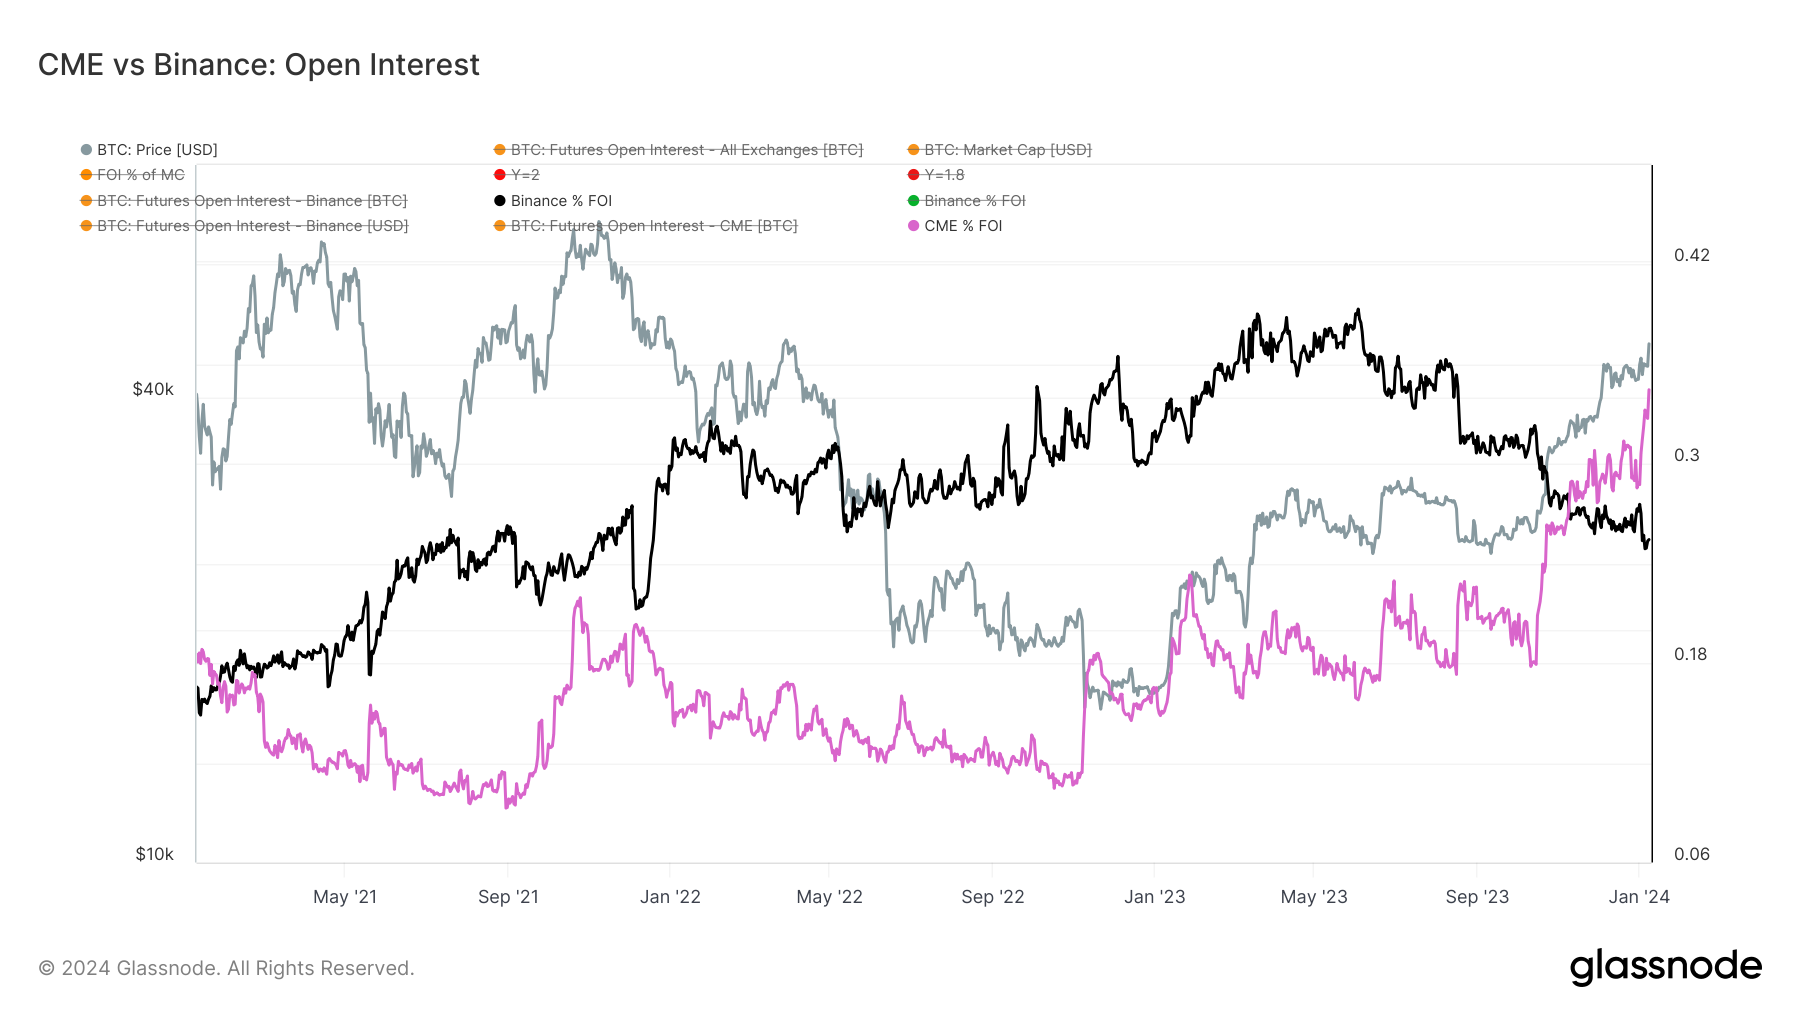Viewport: 1800px width, 1013px height.
Task: Show the Y=2 reference line
Action: (x=525, y=175)
